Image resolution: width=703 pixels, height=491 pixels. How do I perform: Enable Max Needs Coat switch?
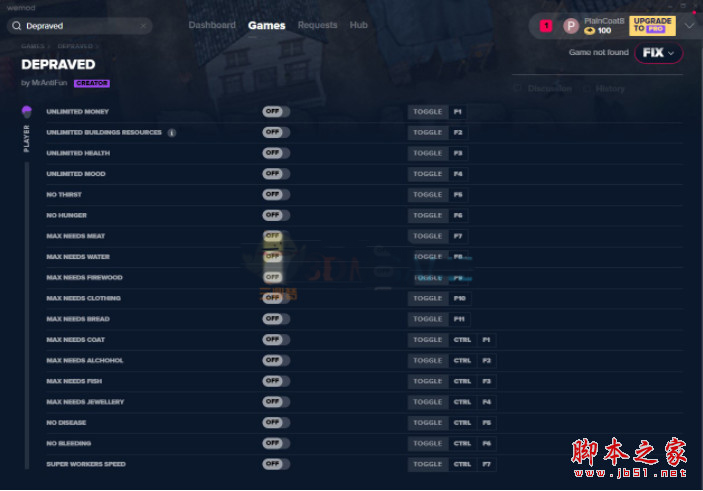[x=276, y=339]
